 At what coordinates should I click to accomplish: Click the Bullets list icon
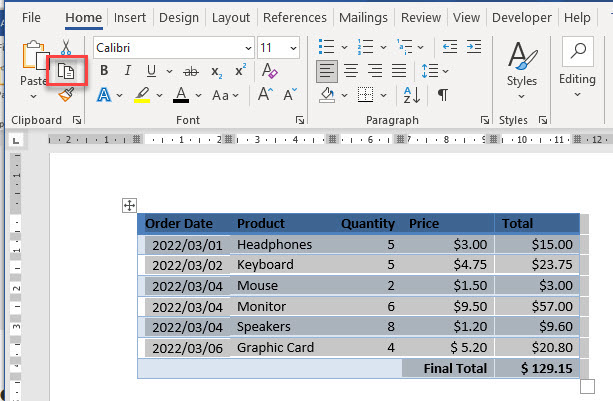pyautogui.click(x=325, y=47)
